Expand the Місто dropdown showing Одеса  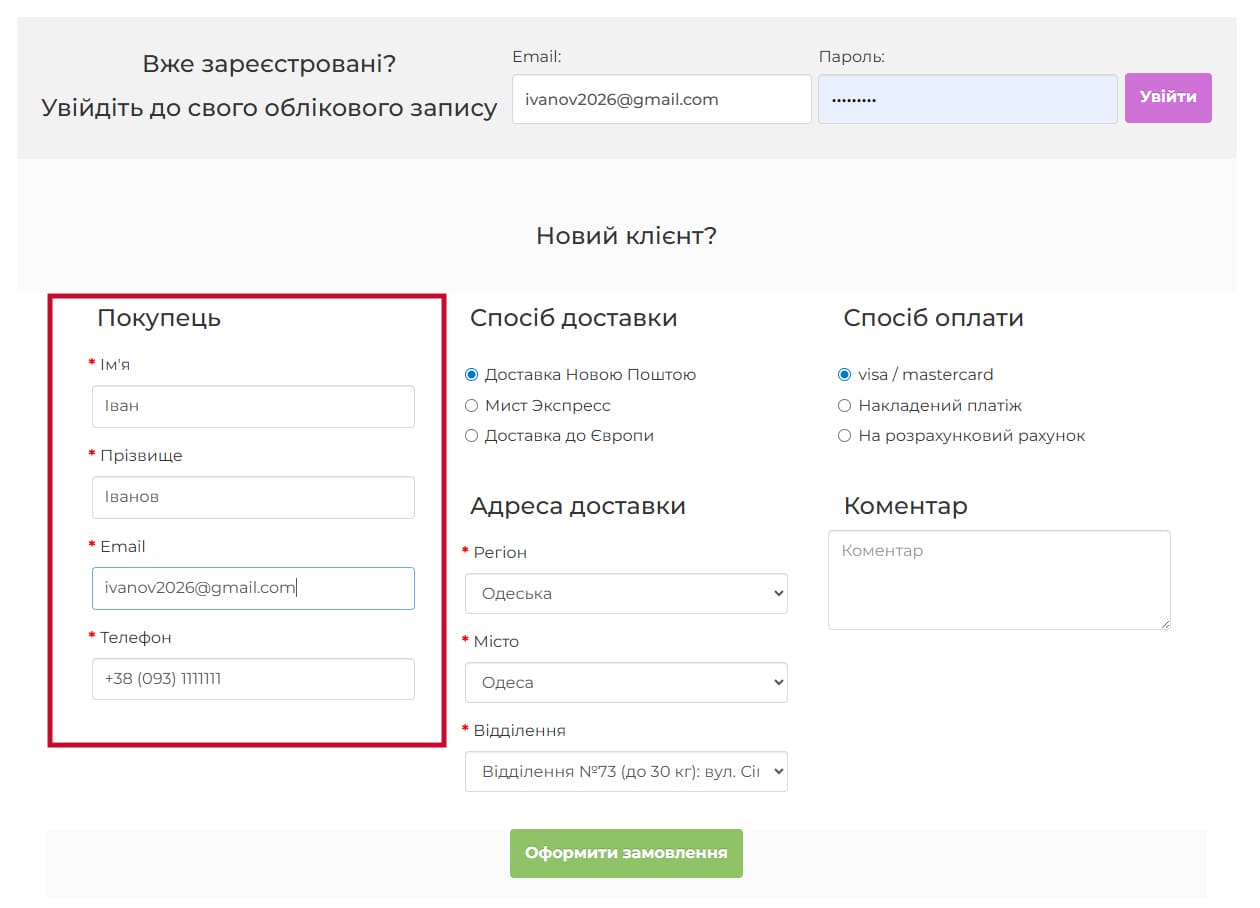tap(626, 682)
